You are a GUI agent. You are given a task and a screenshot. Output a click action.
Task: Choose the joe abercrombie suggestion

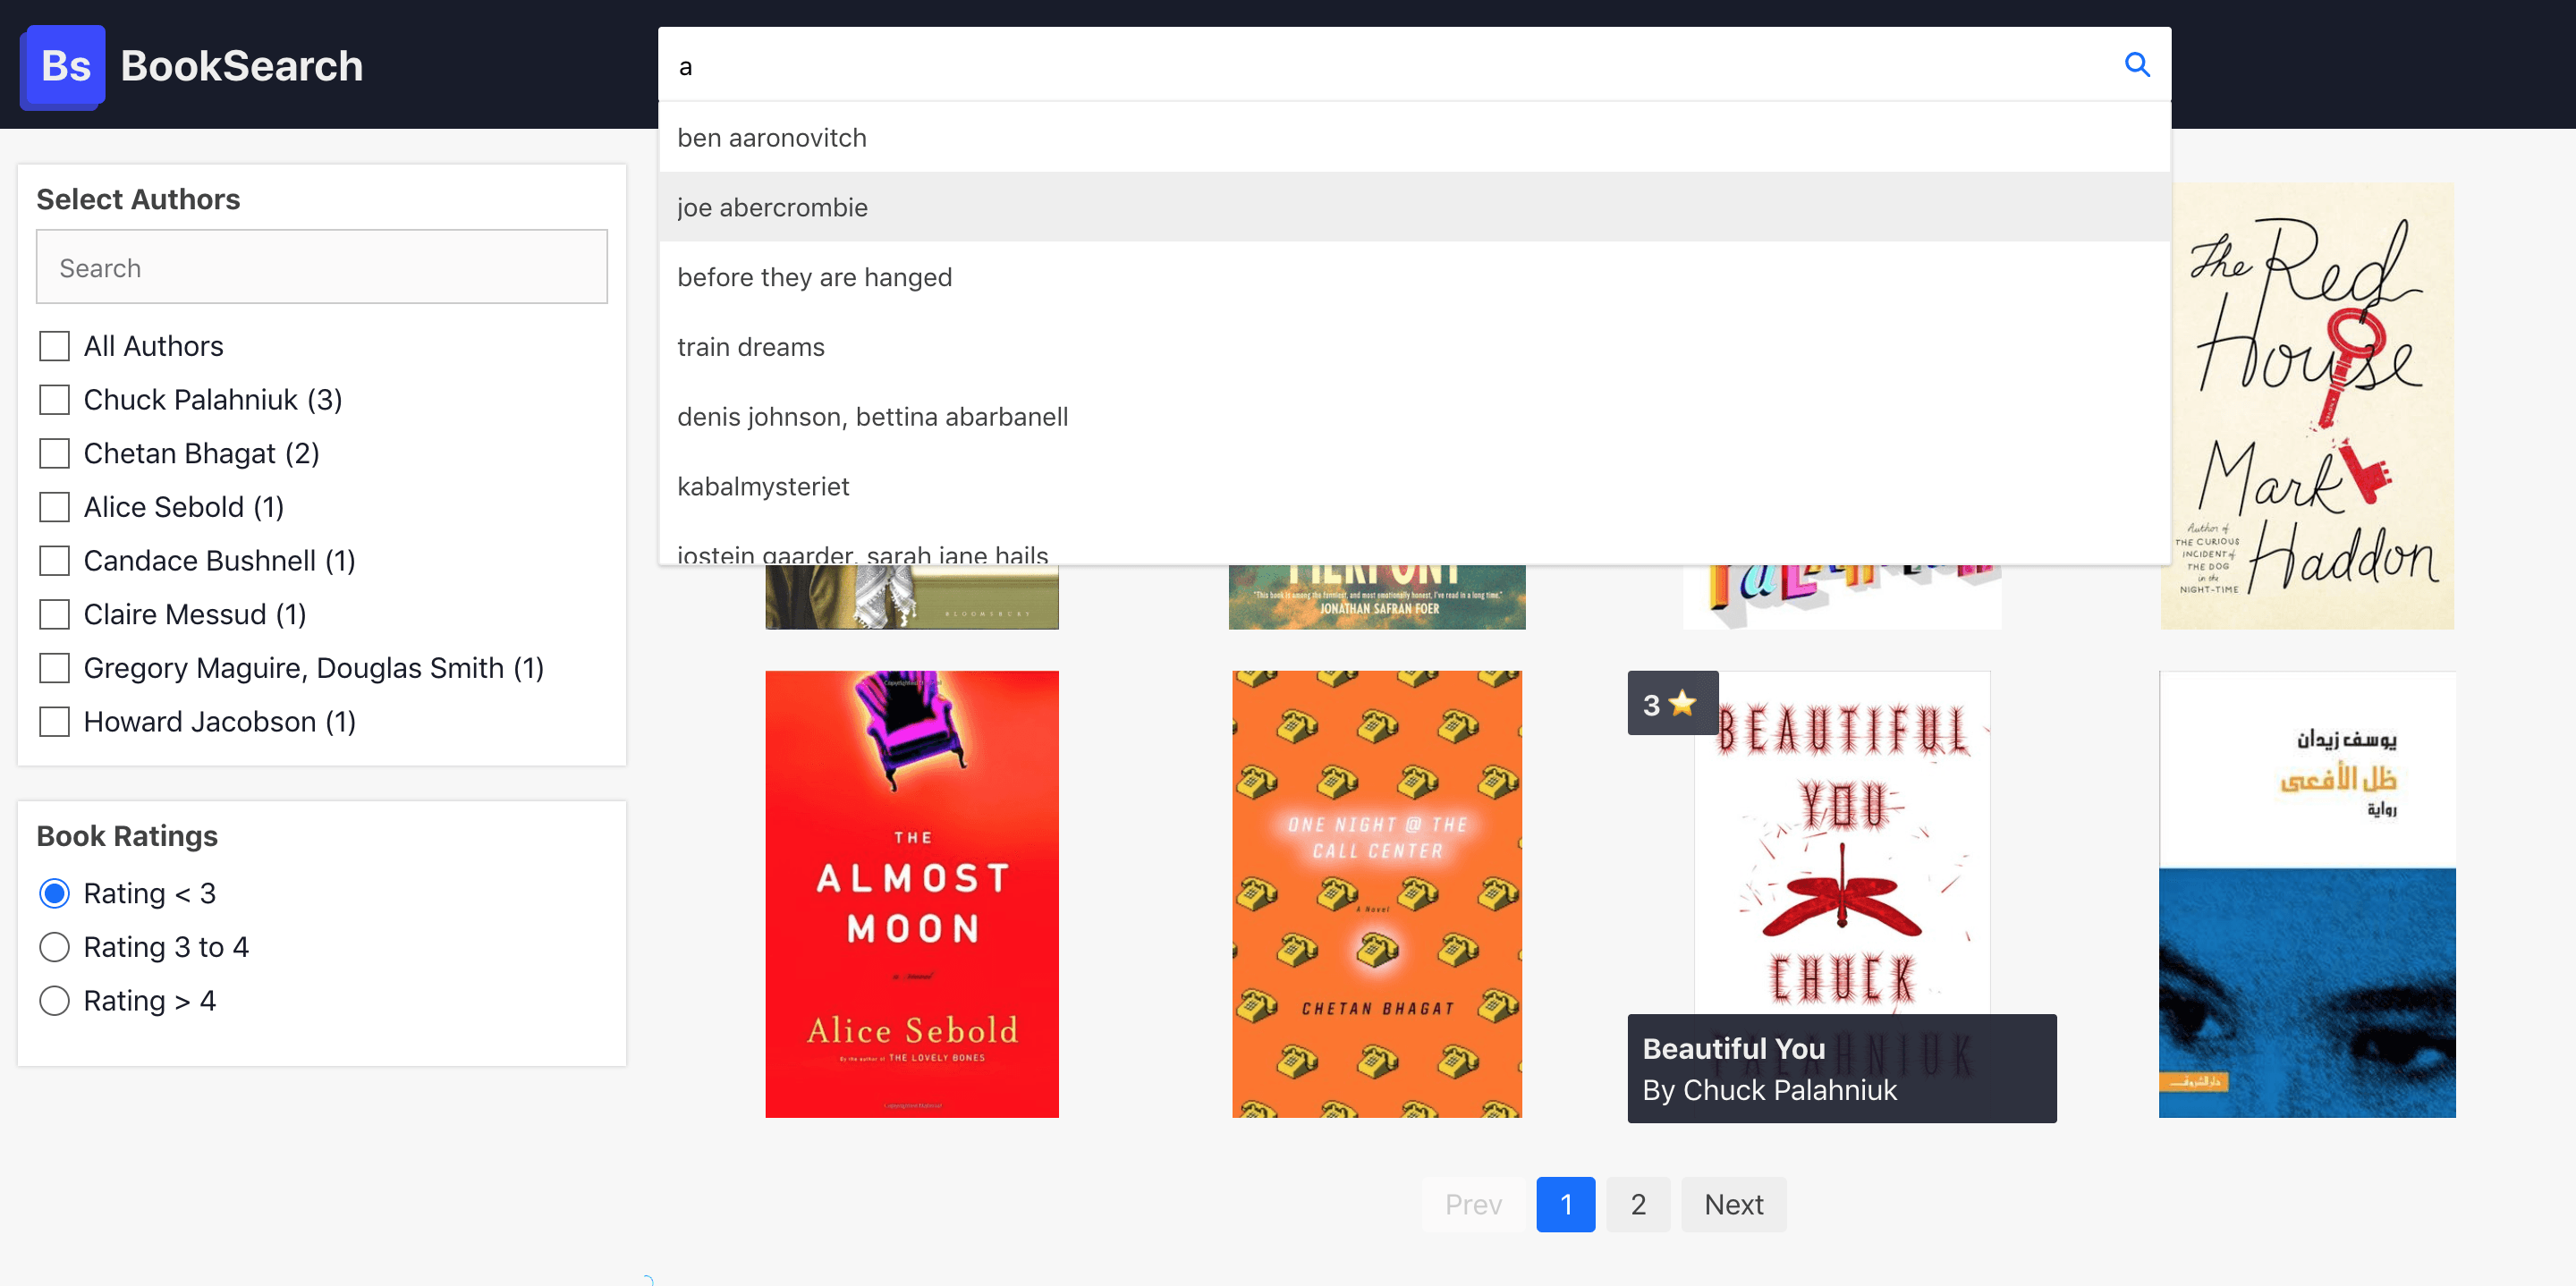[772, 207]
